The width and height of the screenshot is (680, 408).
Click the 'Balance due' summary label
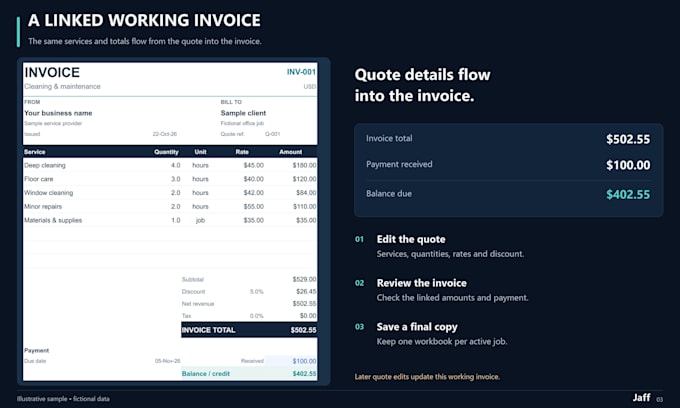(389, 194)
